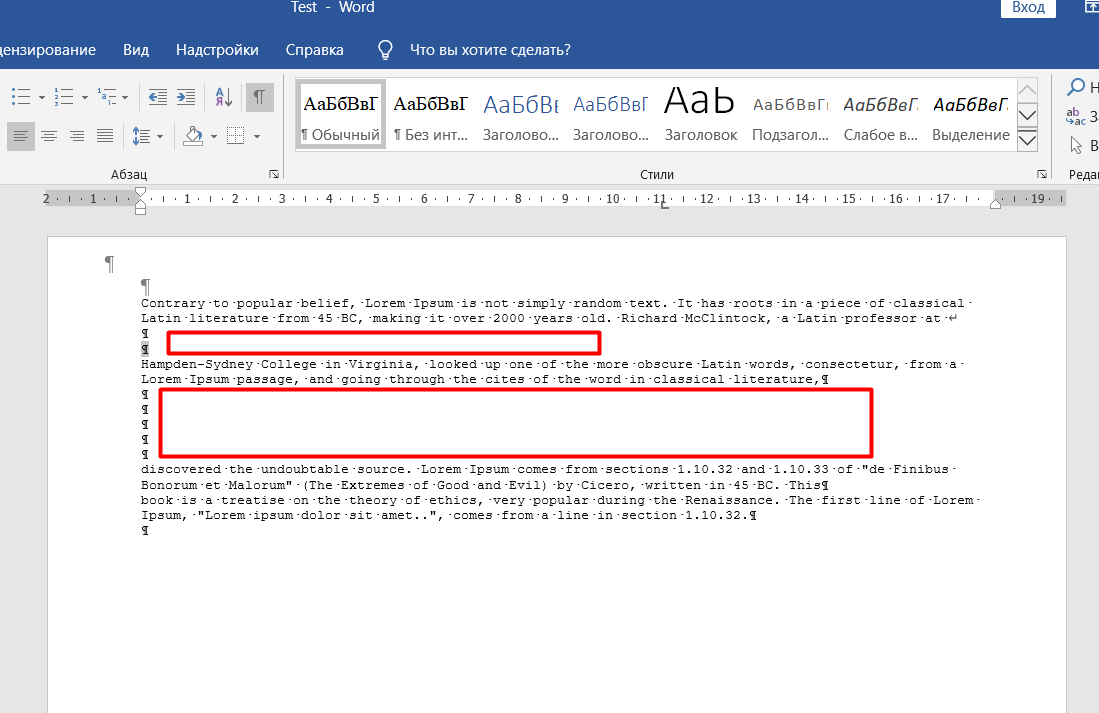Open the line spacing dropdown arrow

click(x=160, y=136)
